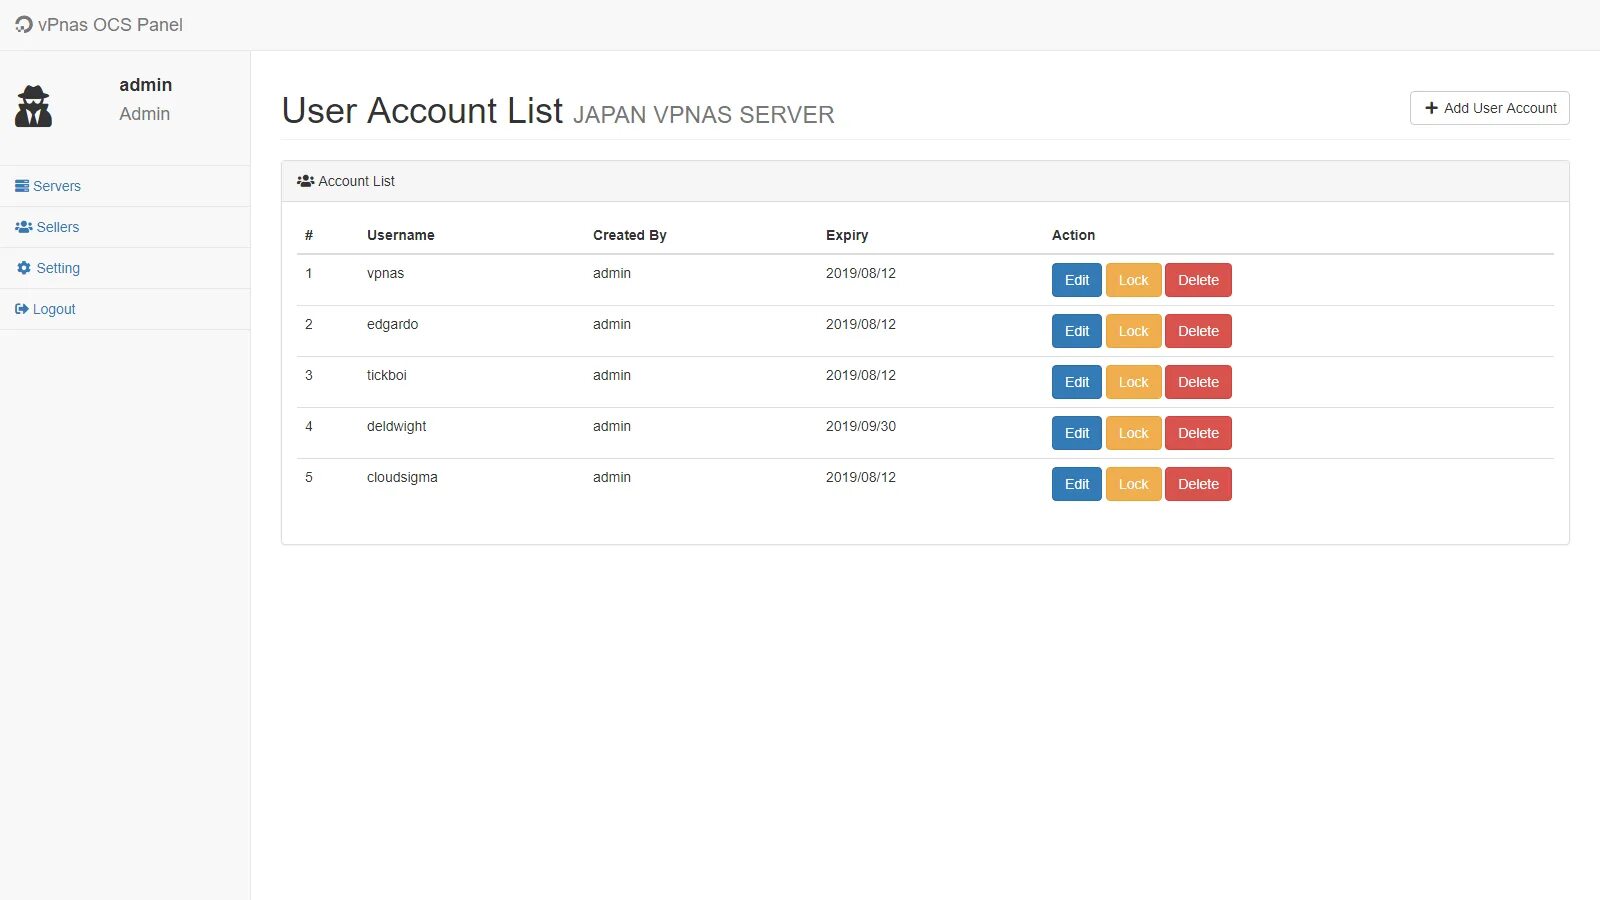Click the Admin role label in the sidebar
1600x900 pixels.
145,114
